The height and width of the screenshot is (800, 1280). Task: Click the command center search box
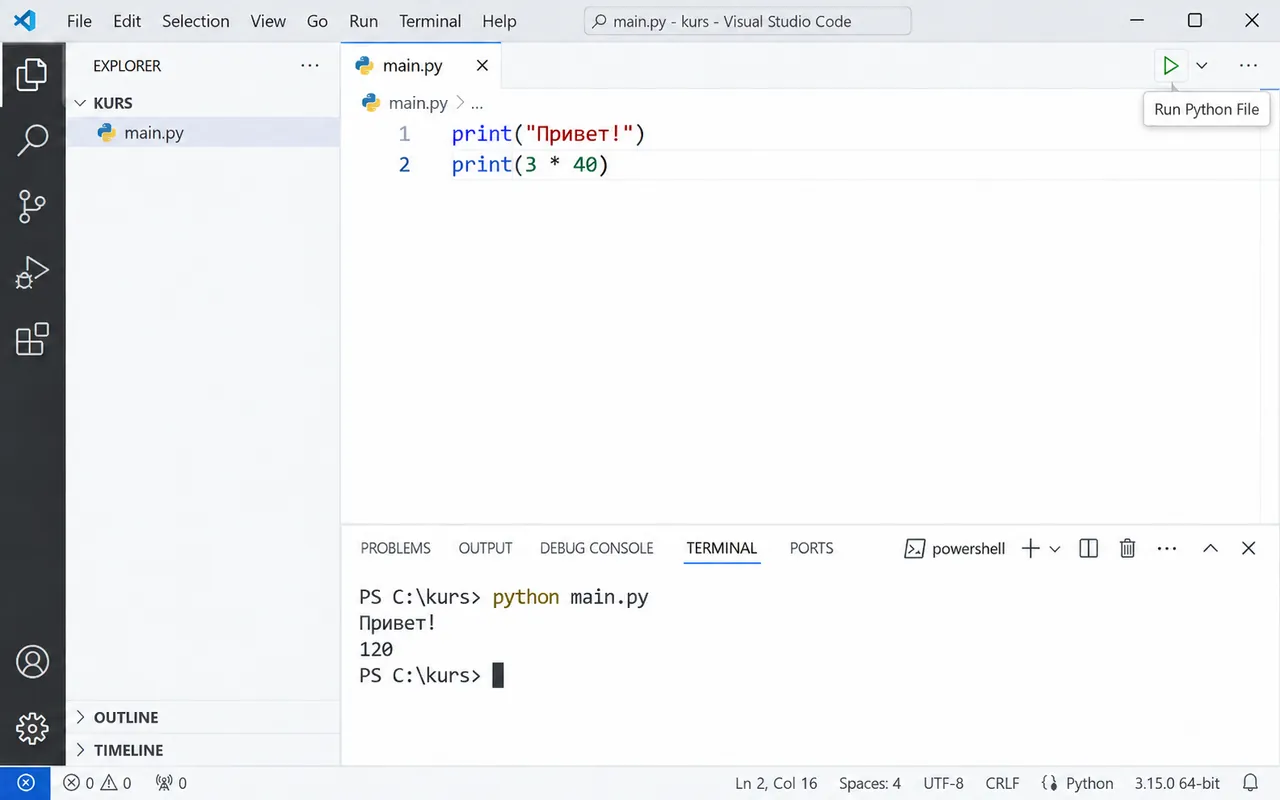point(748,21)
